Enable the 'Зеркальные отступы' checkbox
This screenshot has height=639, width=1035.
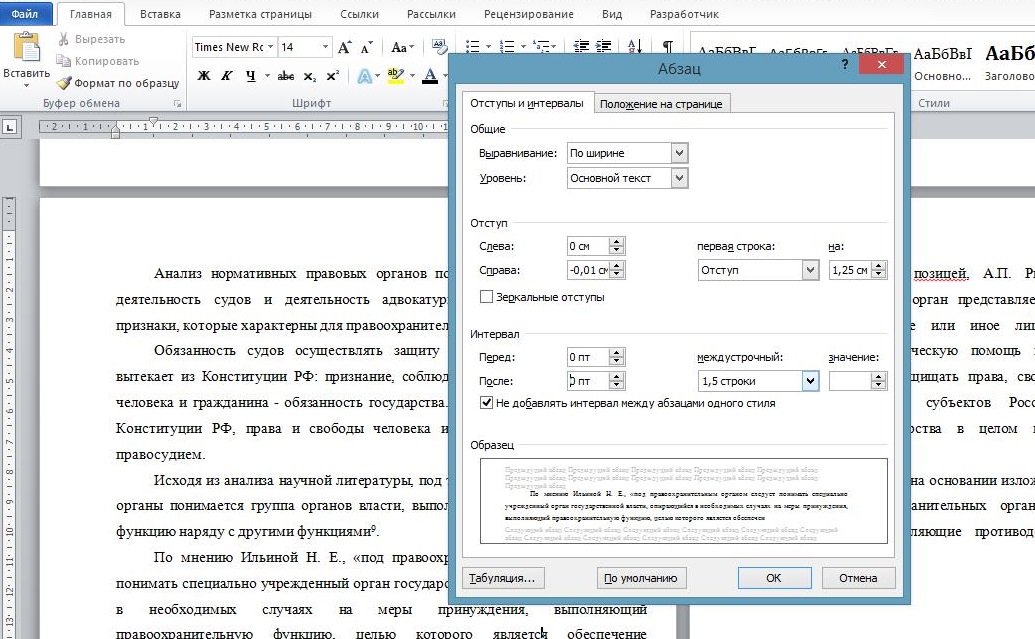(x=487, y=297)
